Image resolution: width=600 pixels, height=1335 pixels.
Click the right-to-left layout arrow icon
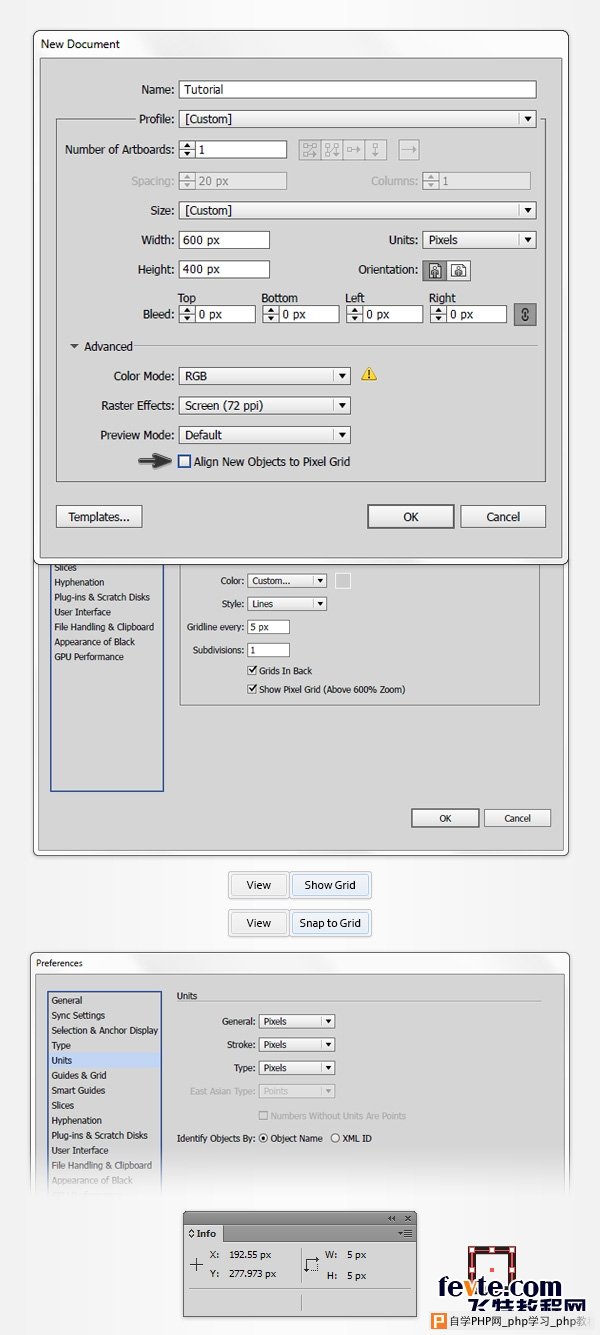(x=408, y=150)
